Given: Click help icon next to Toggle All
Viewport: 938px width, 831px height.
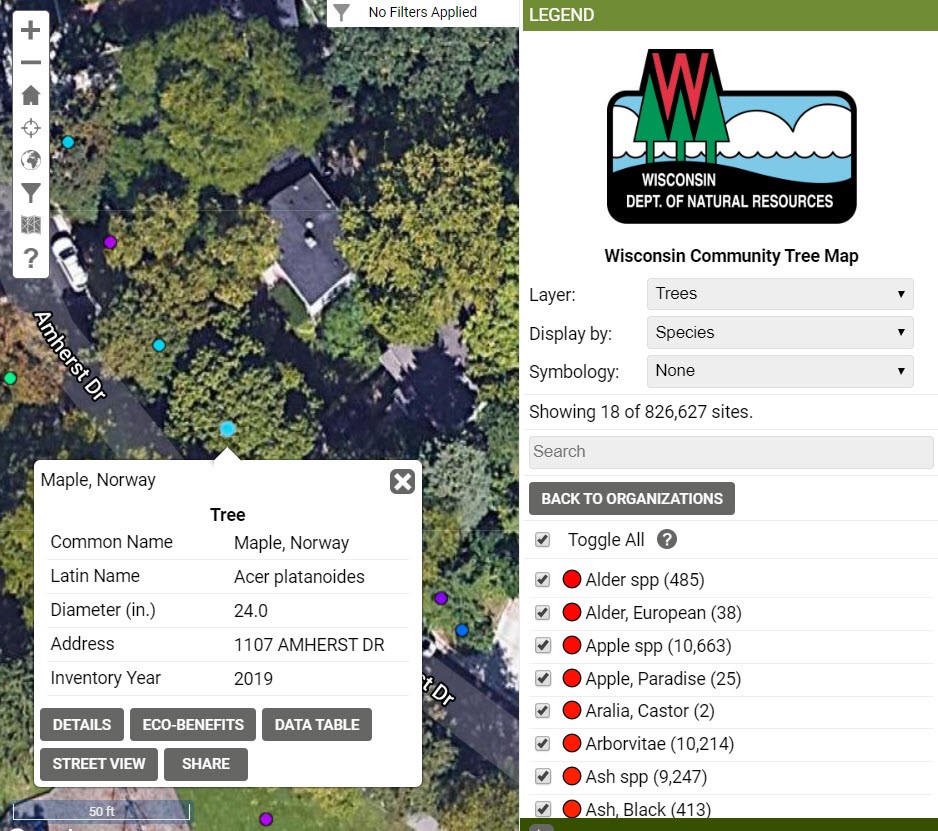Looking at the screenshot, I should point(666,540).
